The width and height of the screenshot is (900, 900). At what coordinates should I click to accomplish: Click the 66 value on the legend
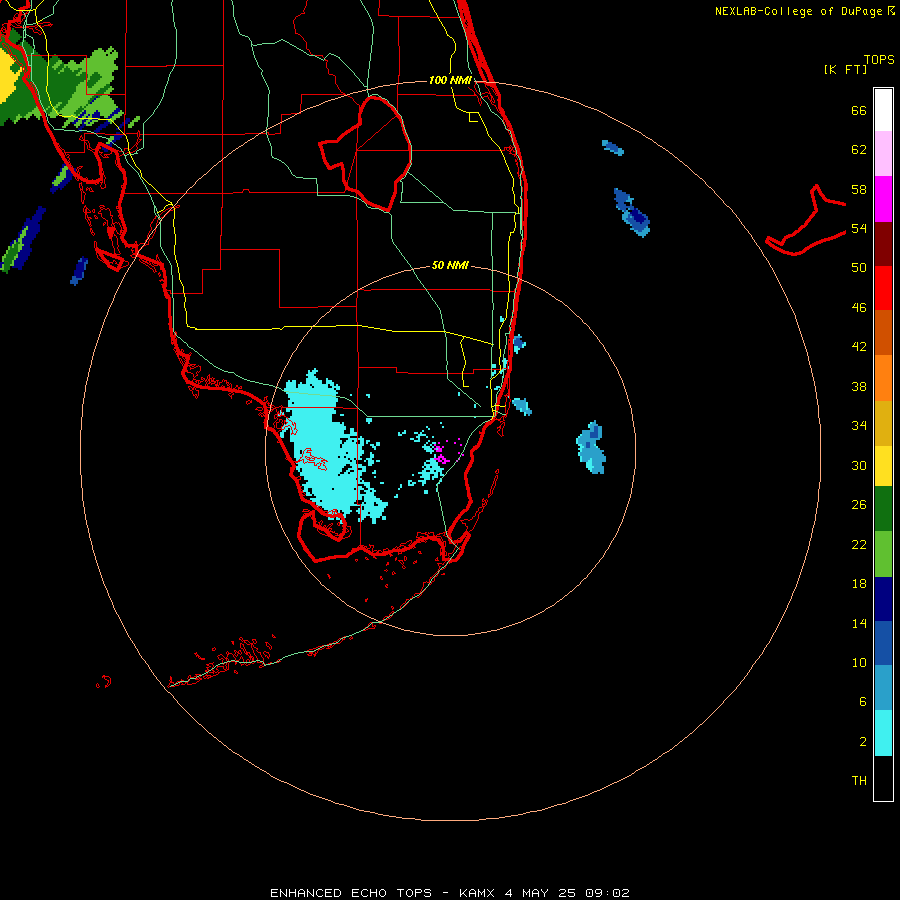pos(859,110)
